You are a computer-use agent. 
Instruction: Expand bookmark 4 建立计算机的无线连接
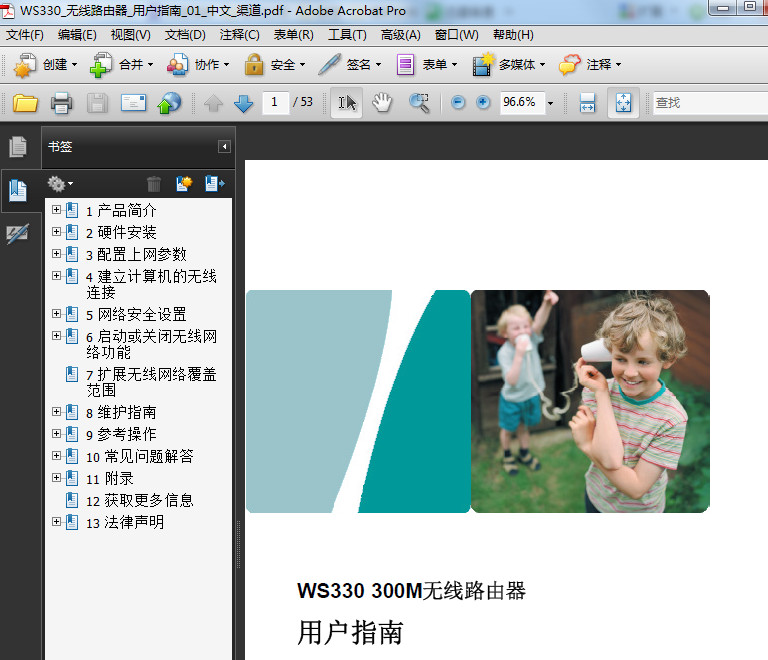coord(56,276)
